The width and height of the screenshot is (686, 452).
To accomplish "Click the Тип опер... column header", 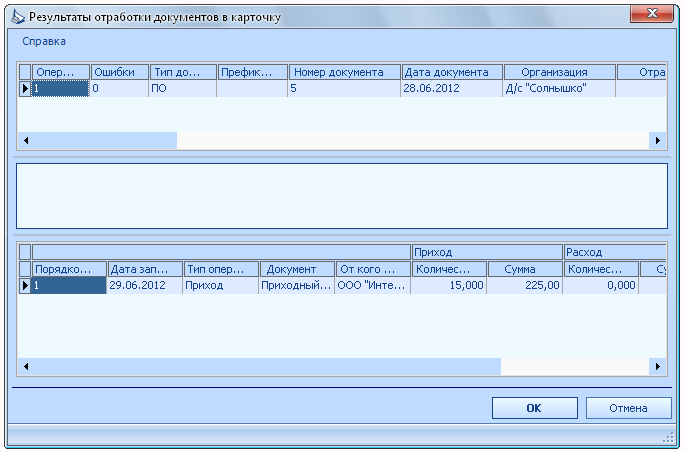I will point(221,269).
